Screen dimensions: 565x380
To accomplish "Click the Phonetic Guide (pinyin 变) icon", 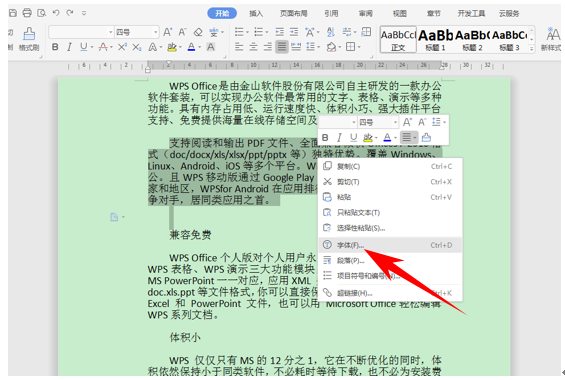I will point(214,32).
